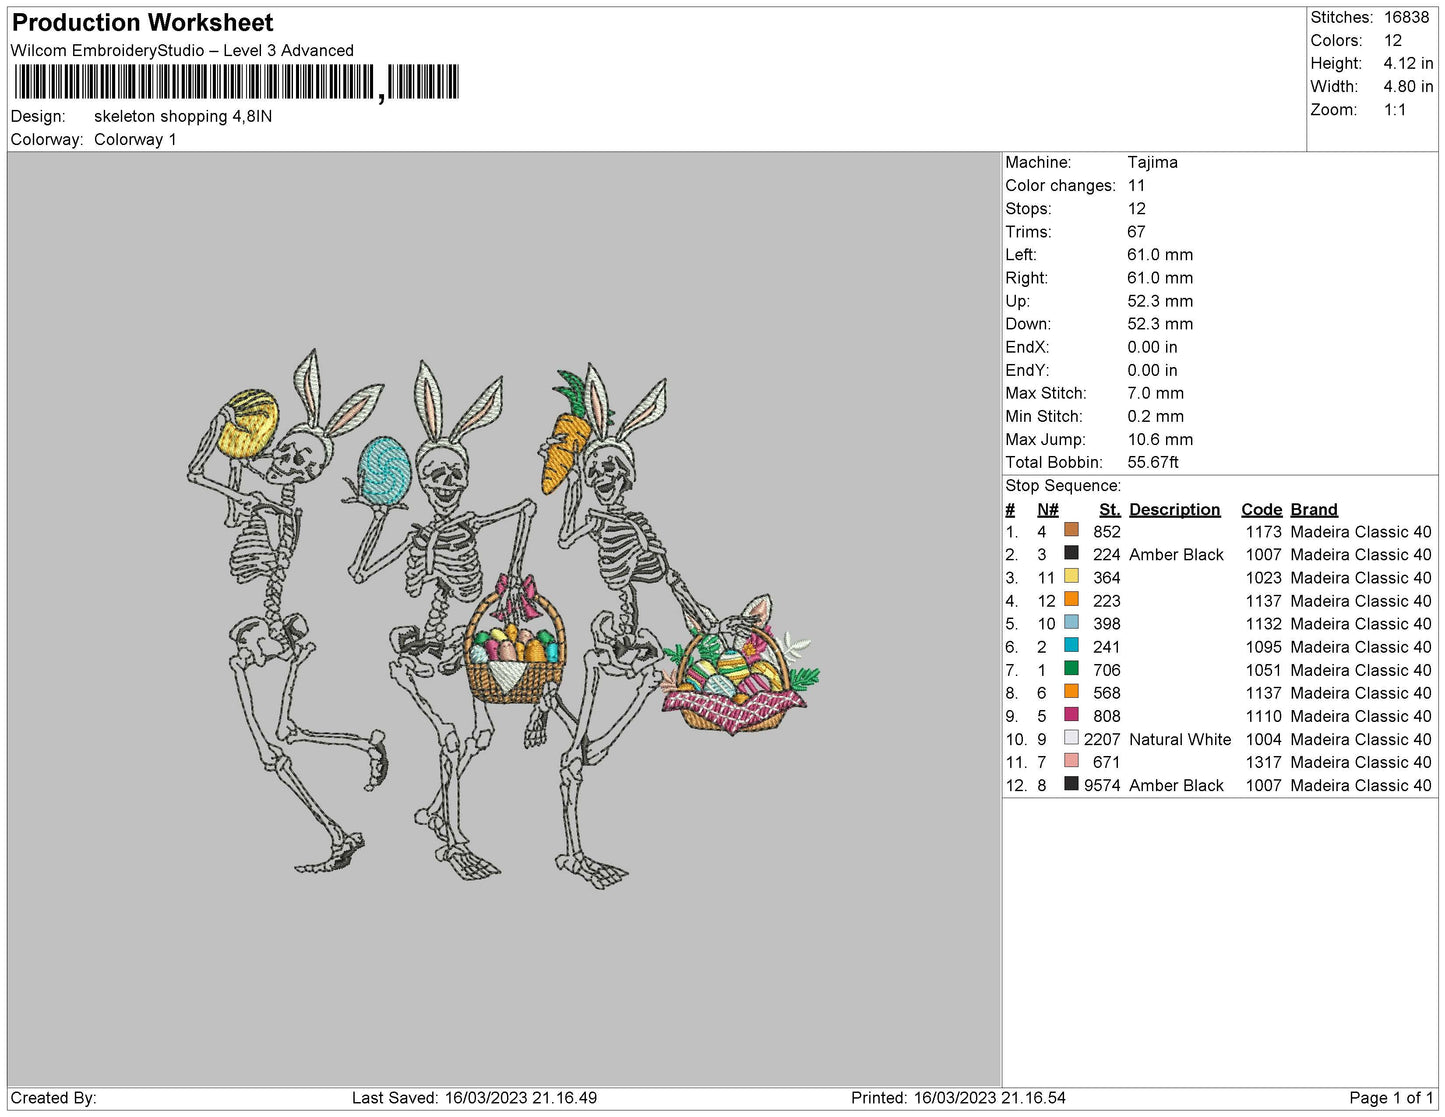Click the Color changes value 11
1445x1117 pixels.
tap(1136, 185)
